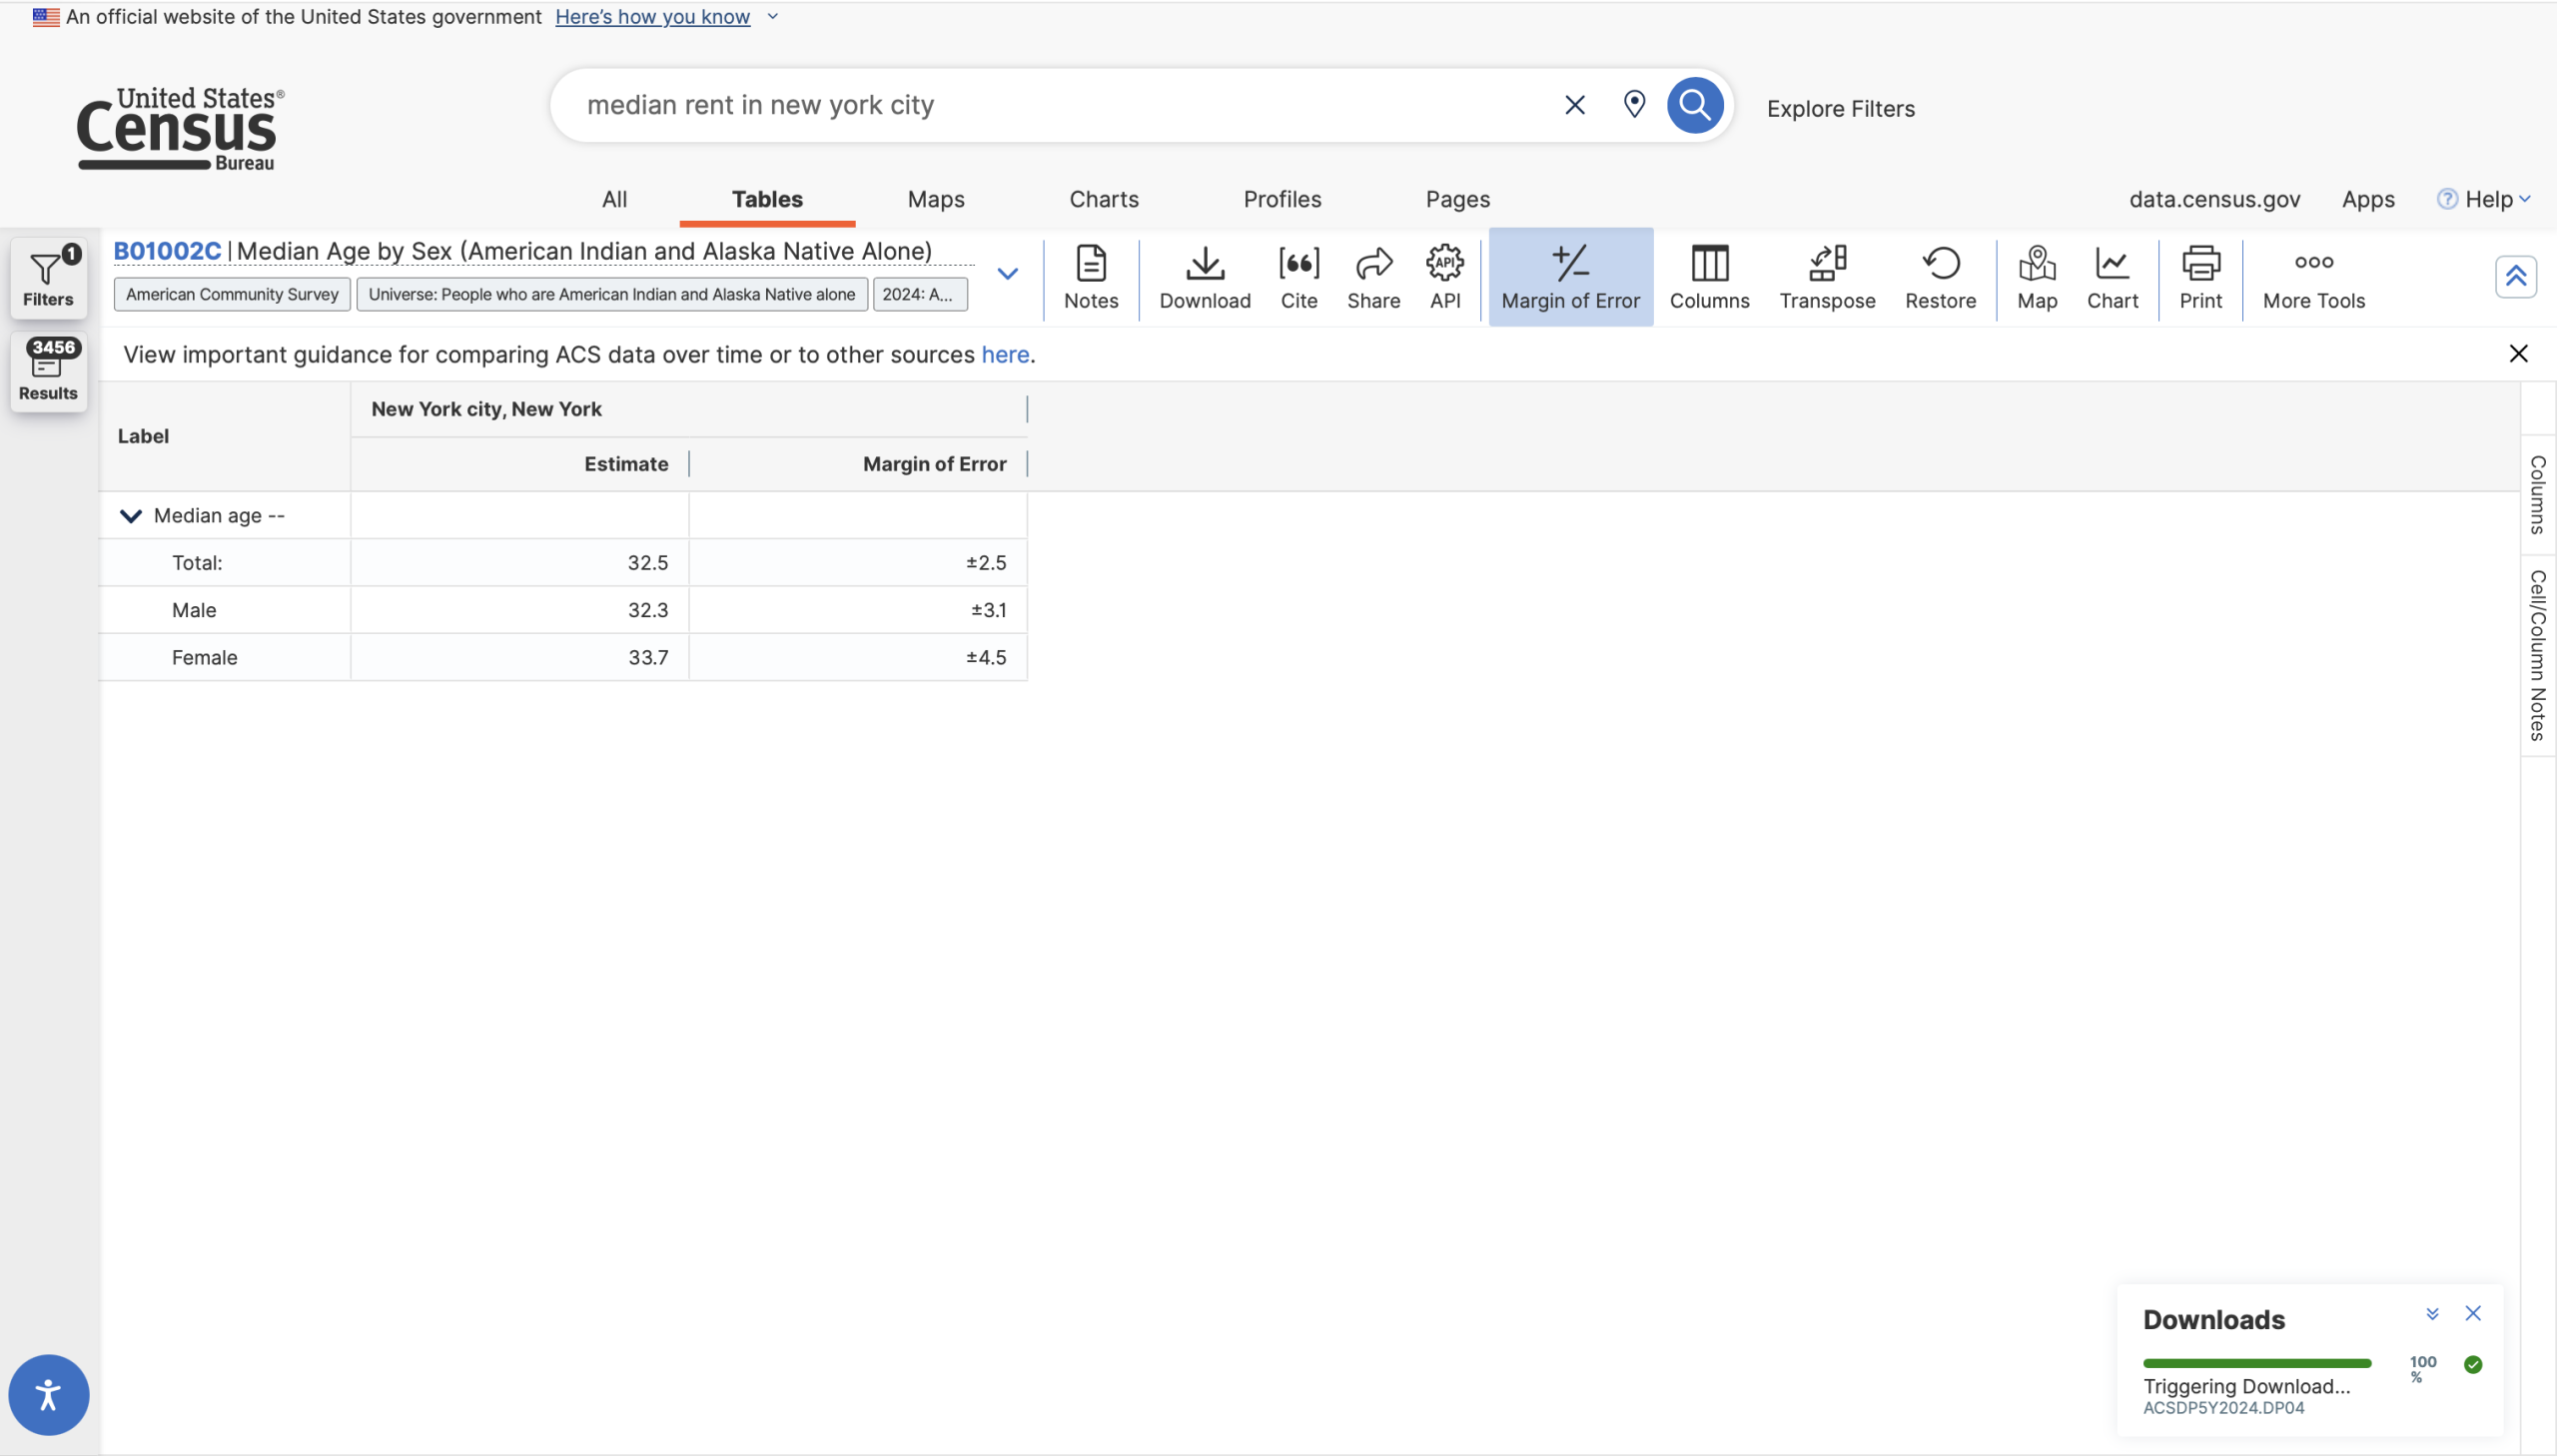
Task: Open the Filters panel
Action: pyautogui.click(x=48, y=277)
